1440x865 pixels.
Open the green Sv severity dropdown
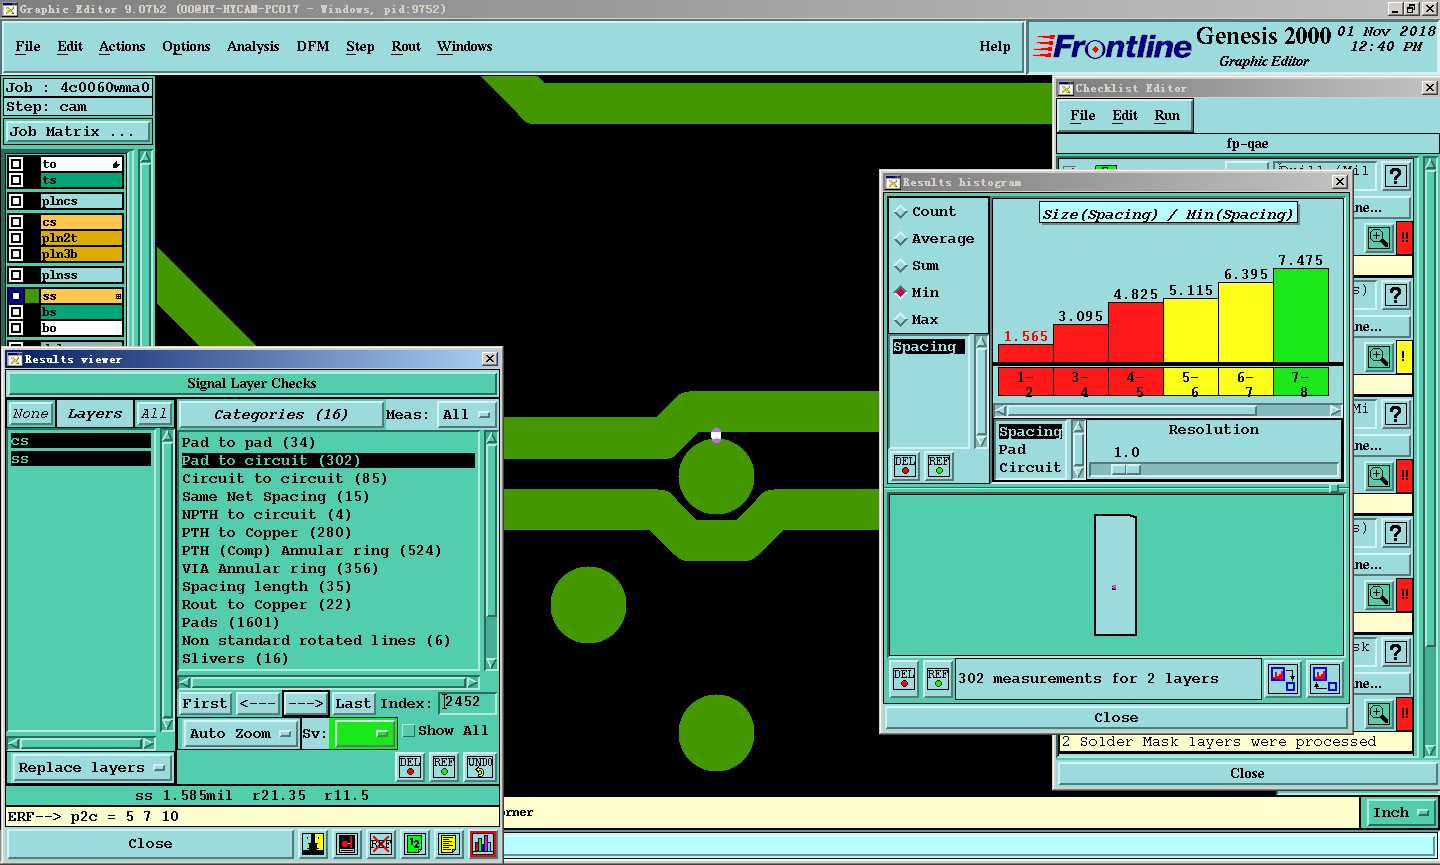[x=362, y=733]
